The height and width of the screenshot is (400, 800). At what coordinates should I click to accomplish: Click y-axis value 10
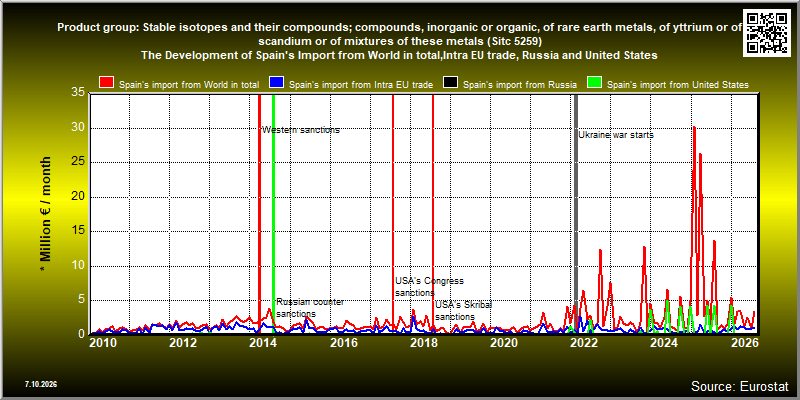pos(78,266)
